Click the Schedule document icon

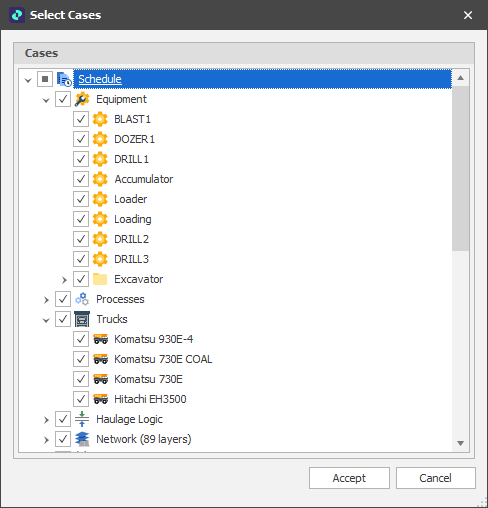click(x=64, y=79)
